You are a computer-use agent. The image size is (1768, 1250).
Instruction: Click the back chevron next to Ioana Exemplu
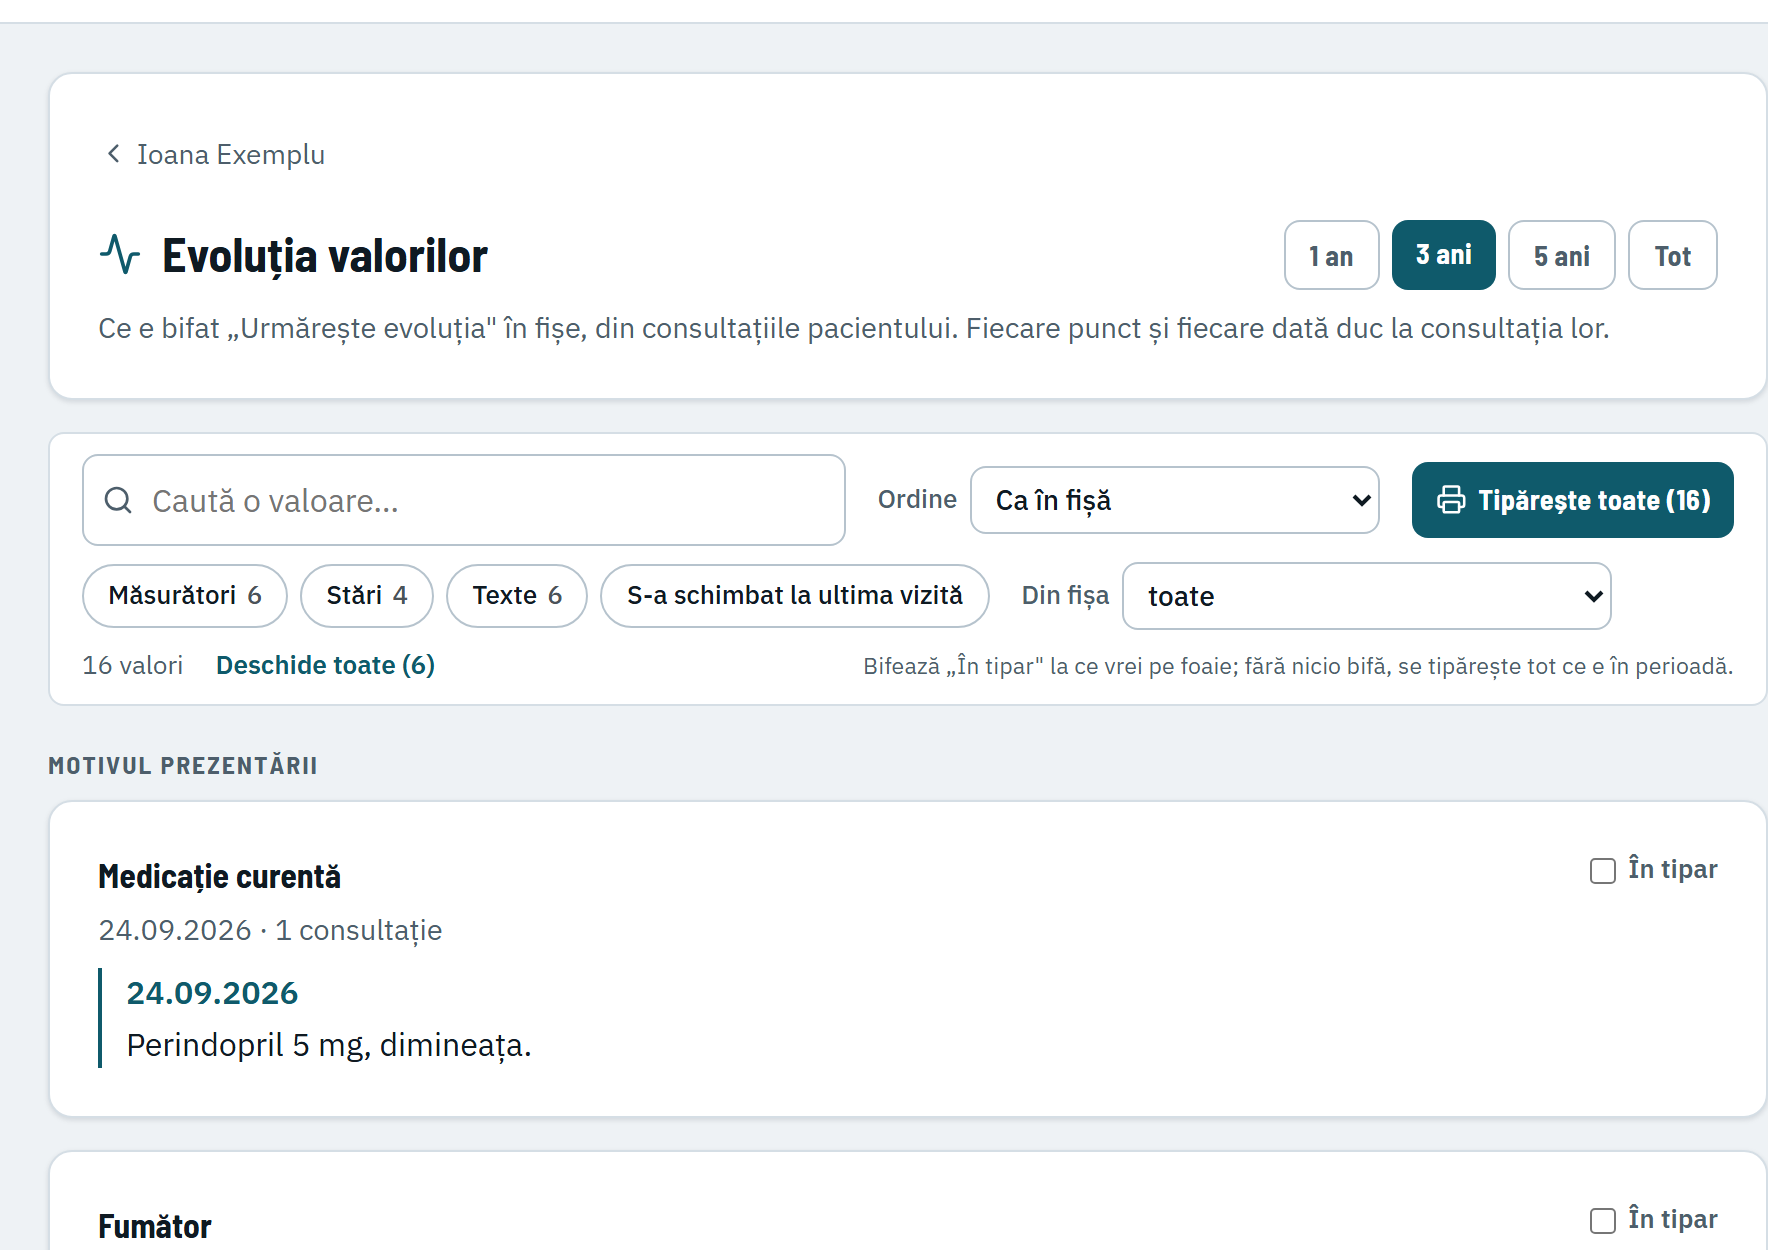tap(113, 154)
